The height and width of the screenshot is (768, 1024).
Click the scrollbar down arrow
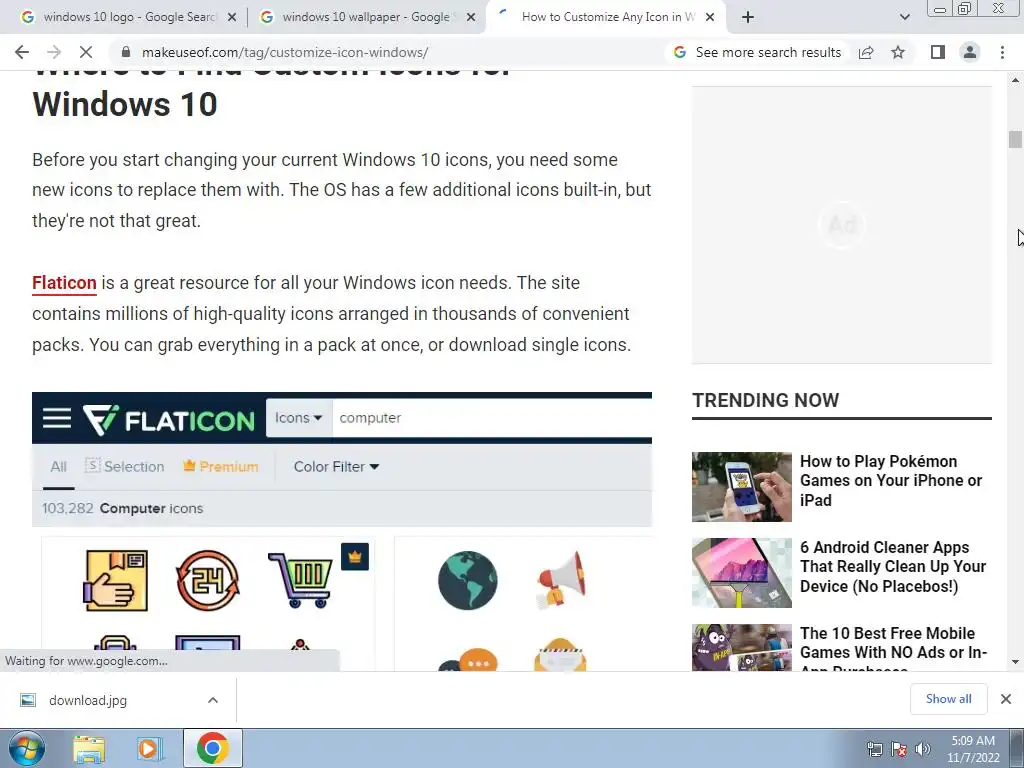click(1015, 662)
